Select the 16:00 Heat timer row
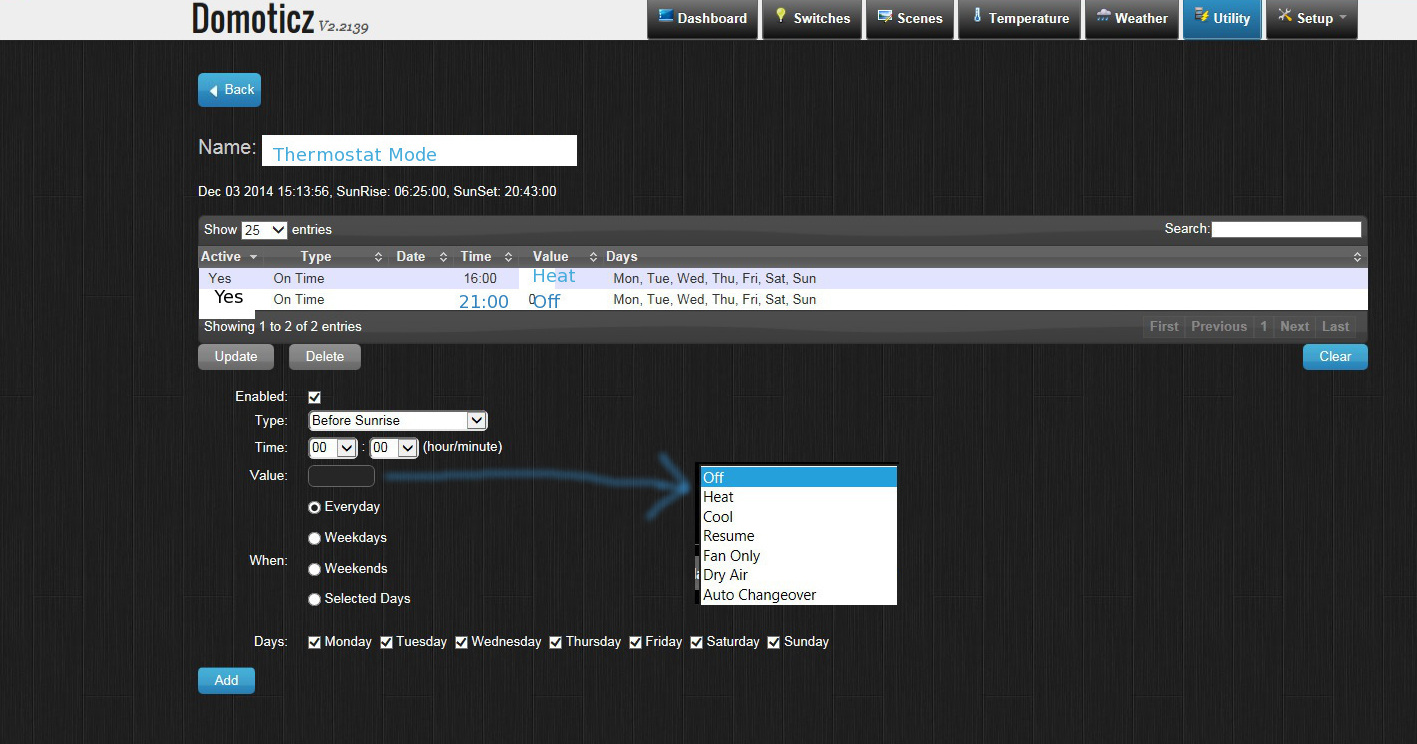This screenshot has height=744, width=1417. point(783,278)
